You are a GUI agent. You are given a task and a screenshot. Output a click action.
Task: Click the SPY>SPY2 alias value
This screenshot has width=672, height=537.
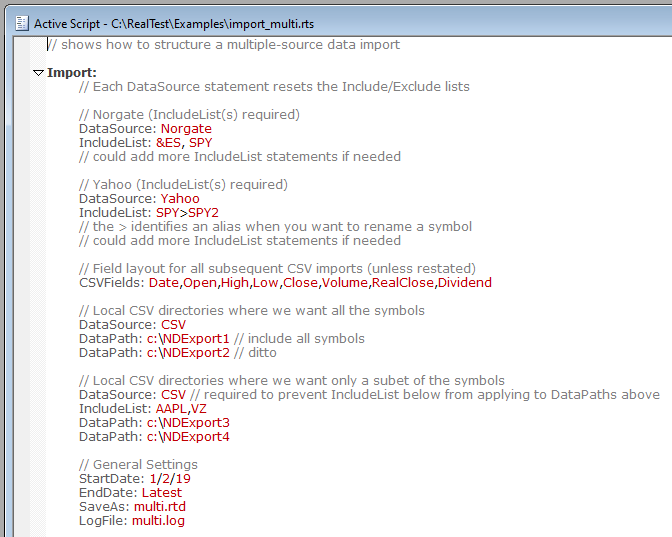pos(187,213)
